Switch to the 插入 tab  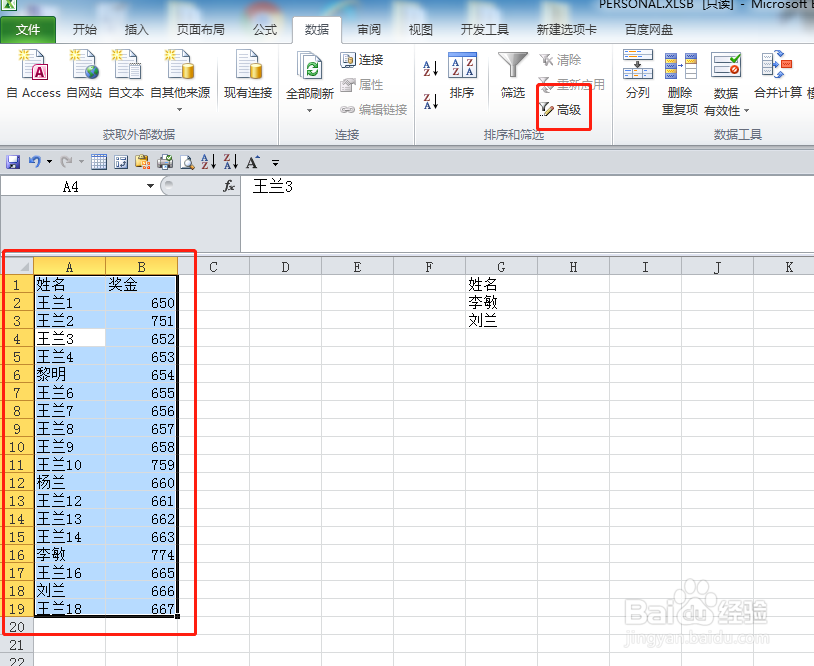137,30
